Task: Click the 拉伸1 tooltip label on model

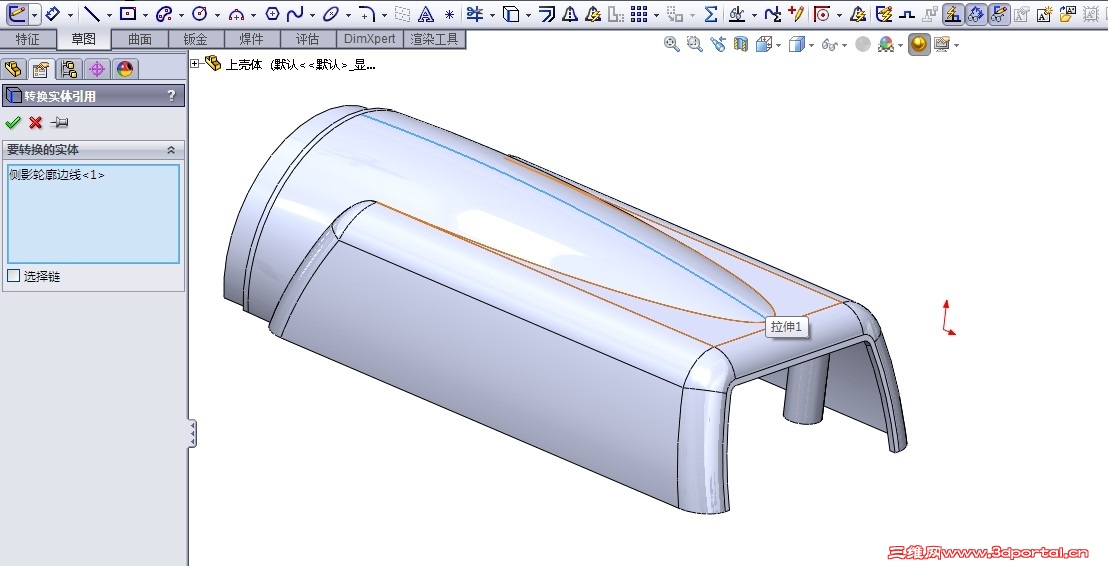Action: click(x=786, y=327)
